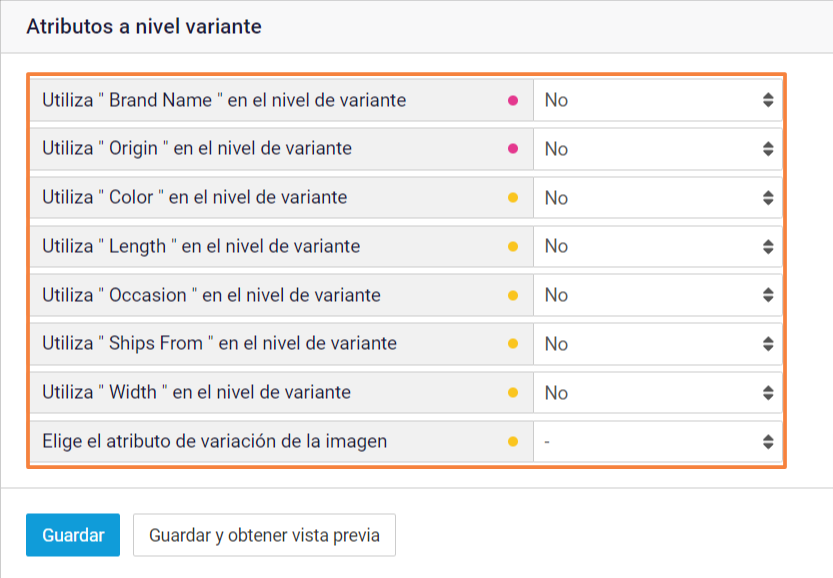Click yellow dot beside Length row
This screenshot has width=833, height=578.
tap(513, 246)
